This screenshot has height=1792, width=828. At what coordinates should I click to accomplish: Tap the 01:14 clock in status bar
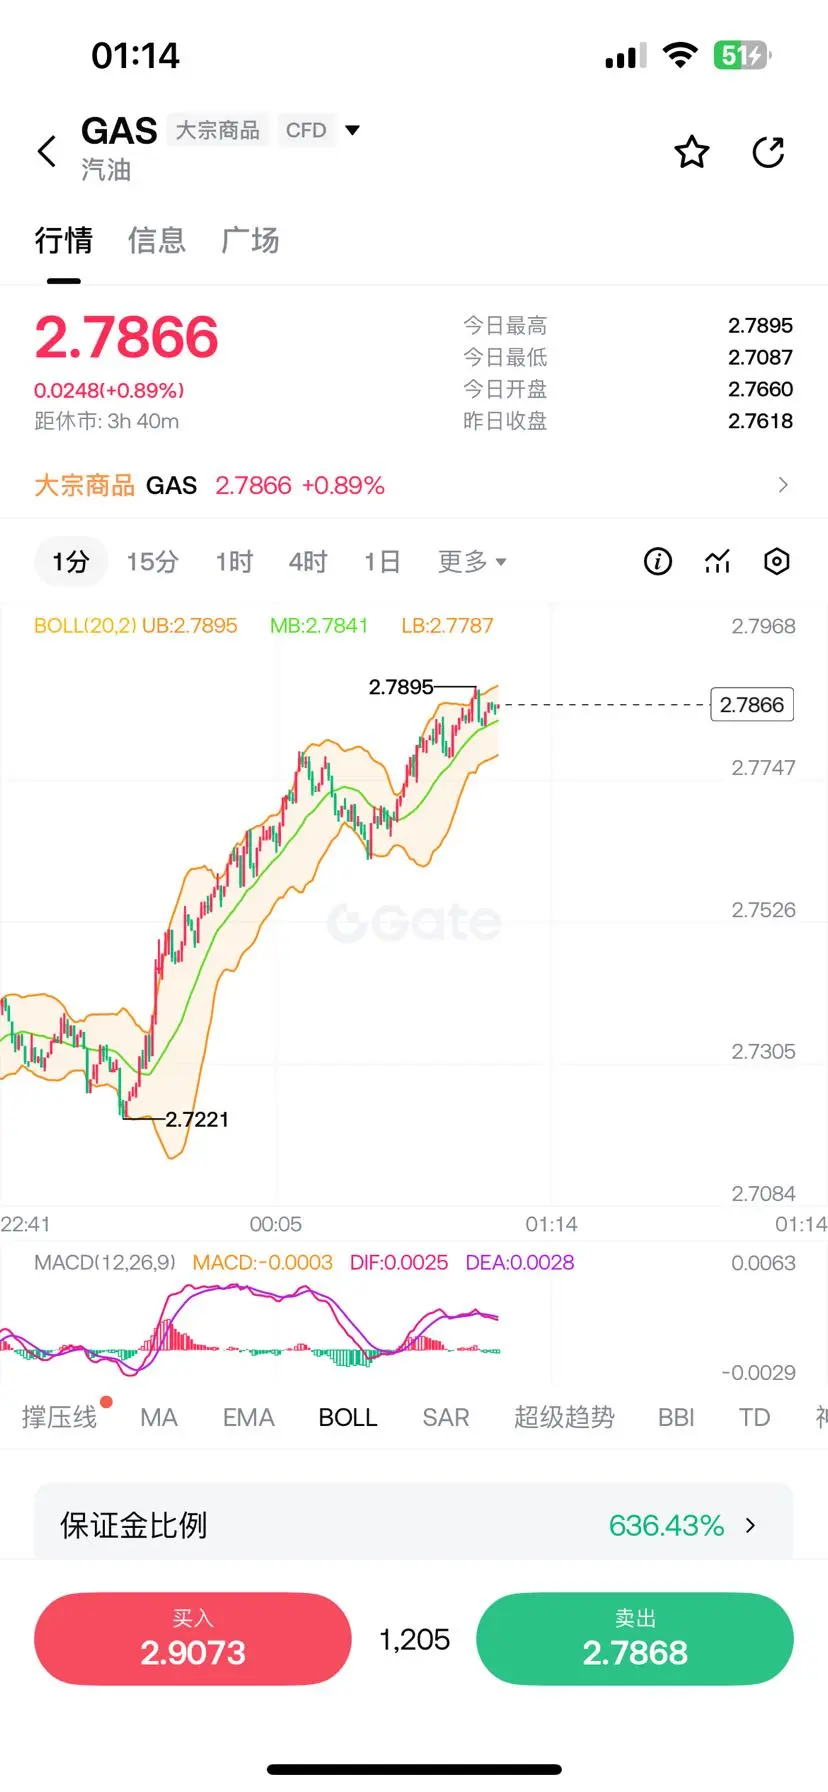(x=135, y=55)
